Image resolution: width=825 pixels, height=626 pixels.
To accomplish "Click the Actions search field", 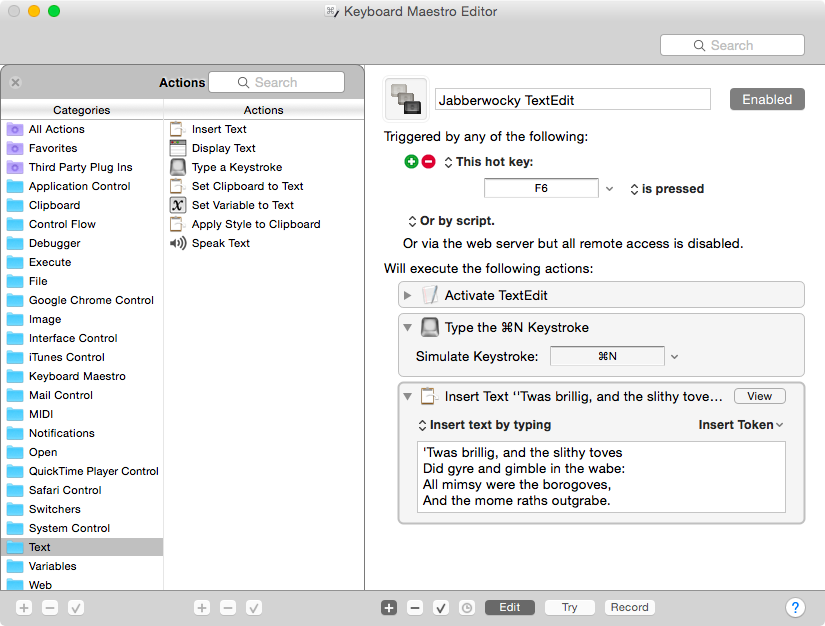I will pyautogui.click(x=276, y=82).
